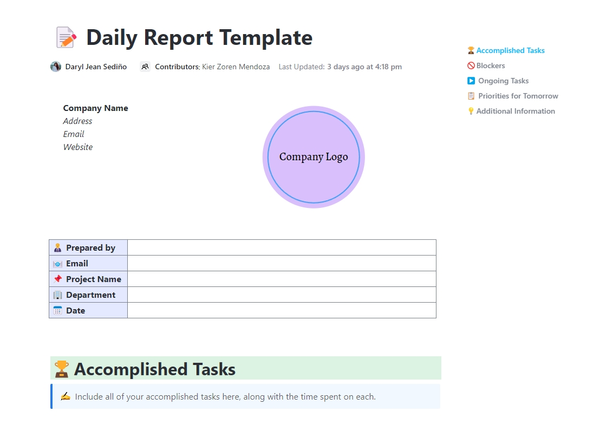Click the purple Company Logo circle
The height and width of the screenshot is (425, 600).
coord(313,157)
